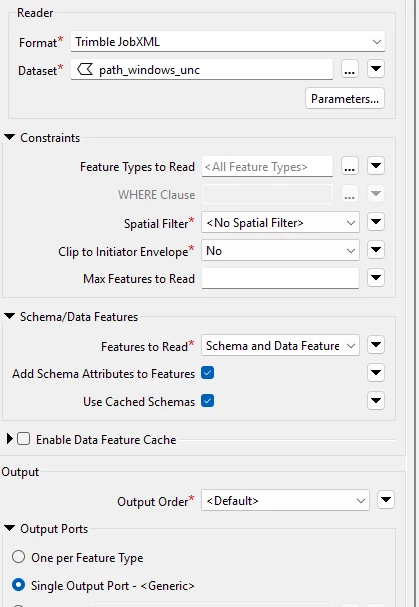This screenshot has height=607, width=419.
Task: Open Feature Types to Read arrow menu
Action: tap(376, 166)
